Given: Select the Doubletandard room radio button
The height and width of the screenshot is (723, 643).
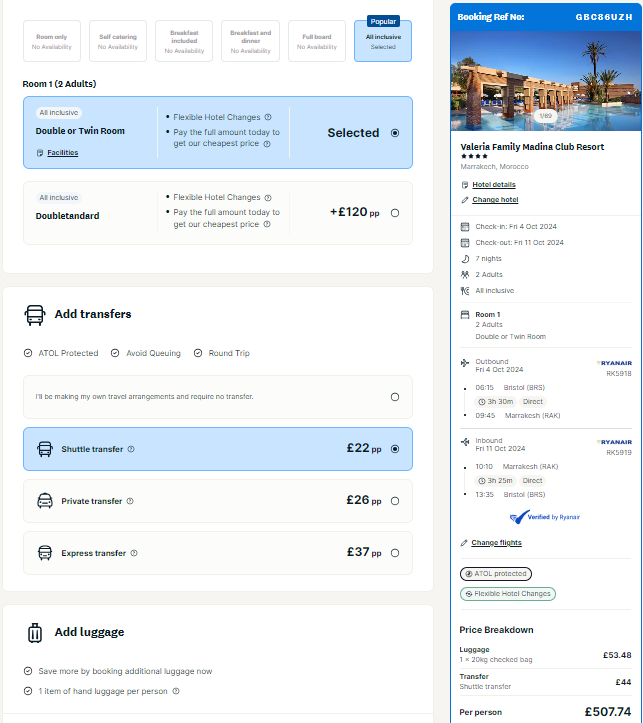Looking at the screenshot, I should click(395, 213).
